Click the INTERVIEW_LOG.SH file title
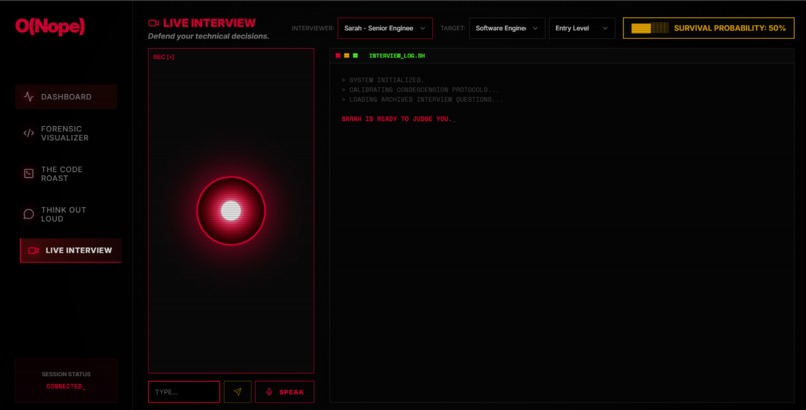Image resolution: width=806 pixels, height=410 pixels. click(397, 55)
